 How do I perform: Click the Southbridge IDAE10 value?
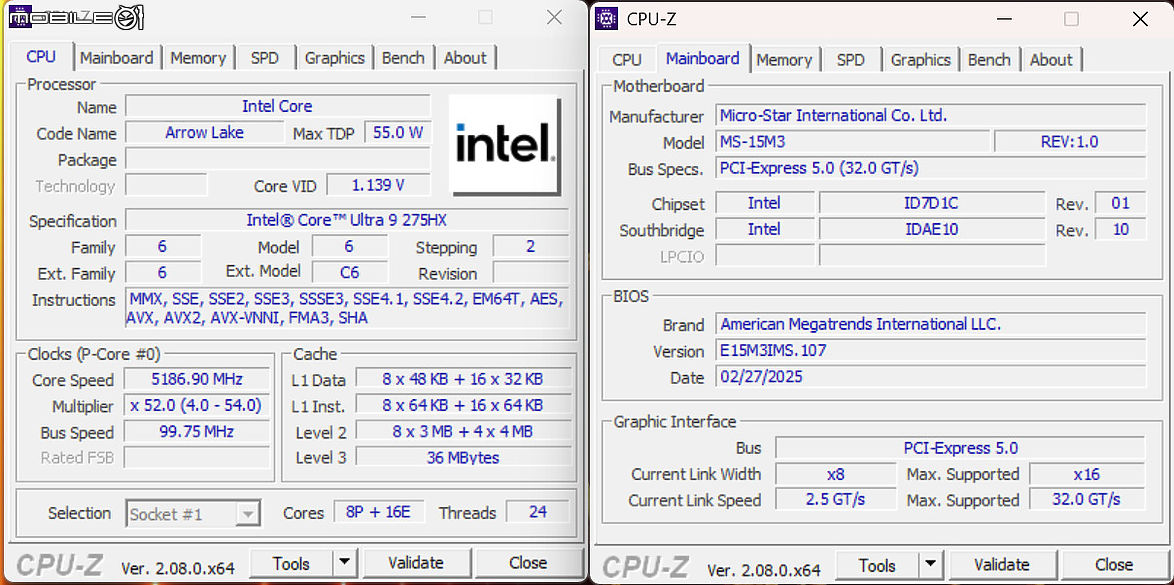(931, 229)
